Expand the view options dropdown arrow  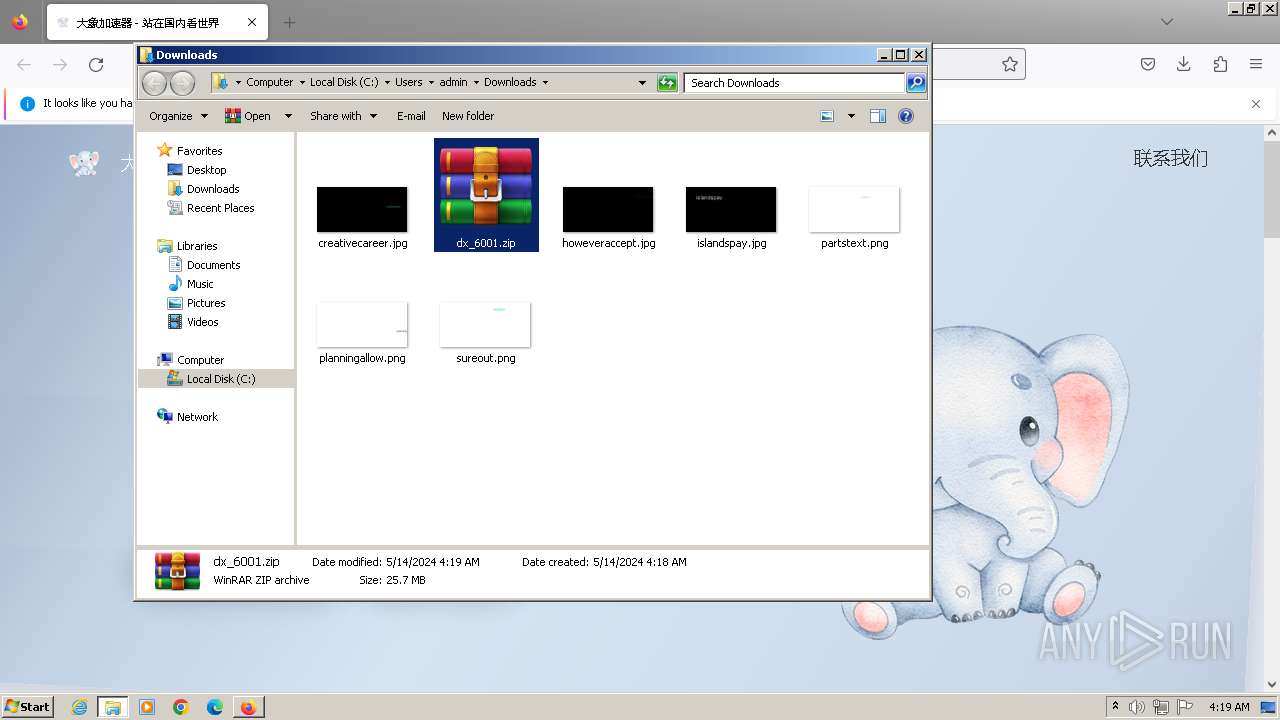851,116
